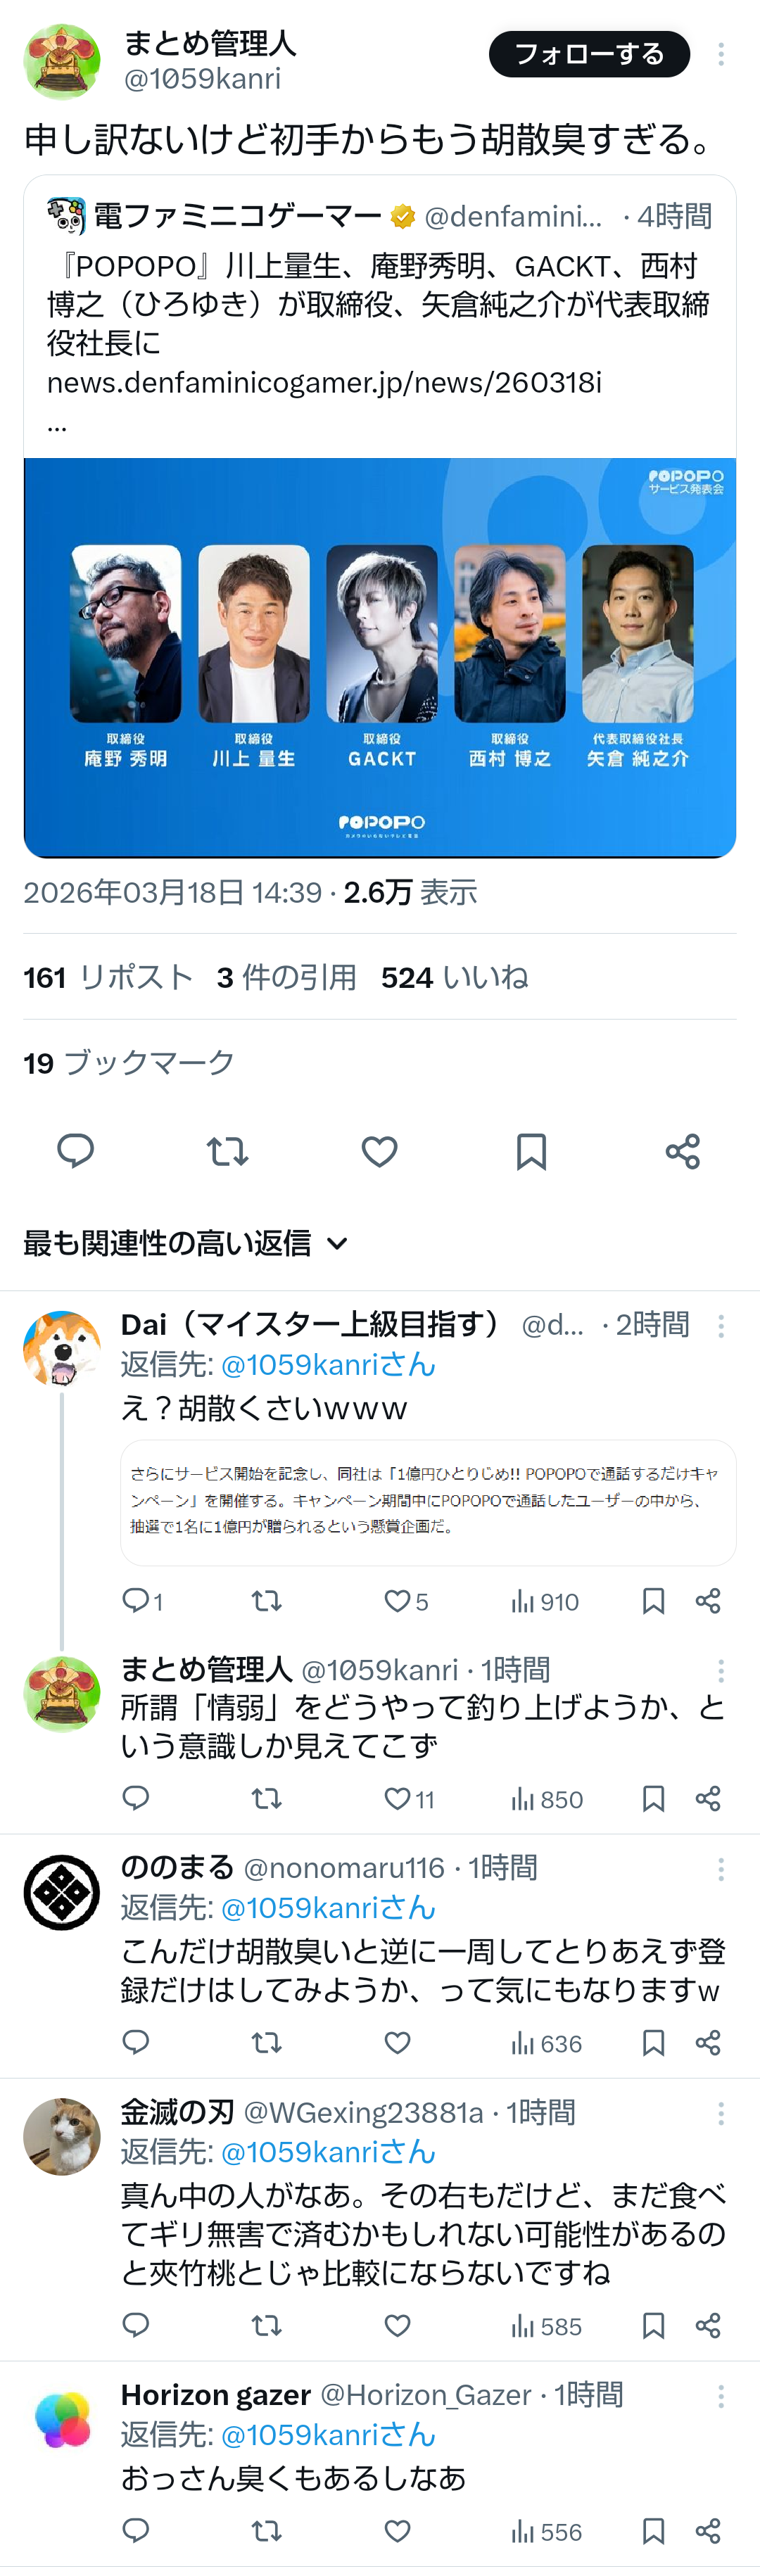
Task: Repost ののまる's reply
Action: point(266,2042)
